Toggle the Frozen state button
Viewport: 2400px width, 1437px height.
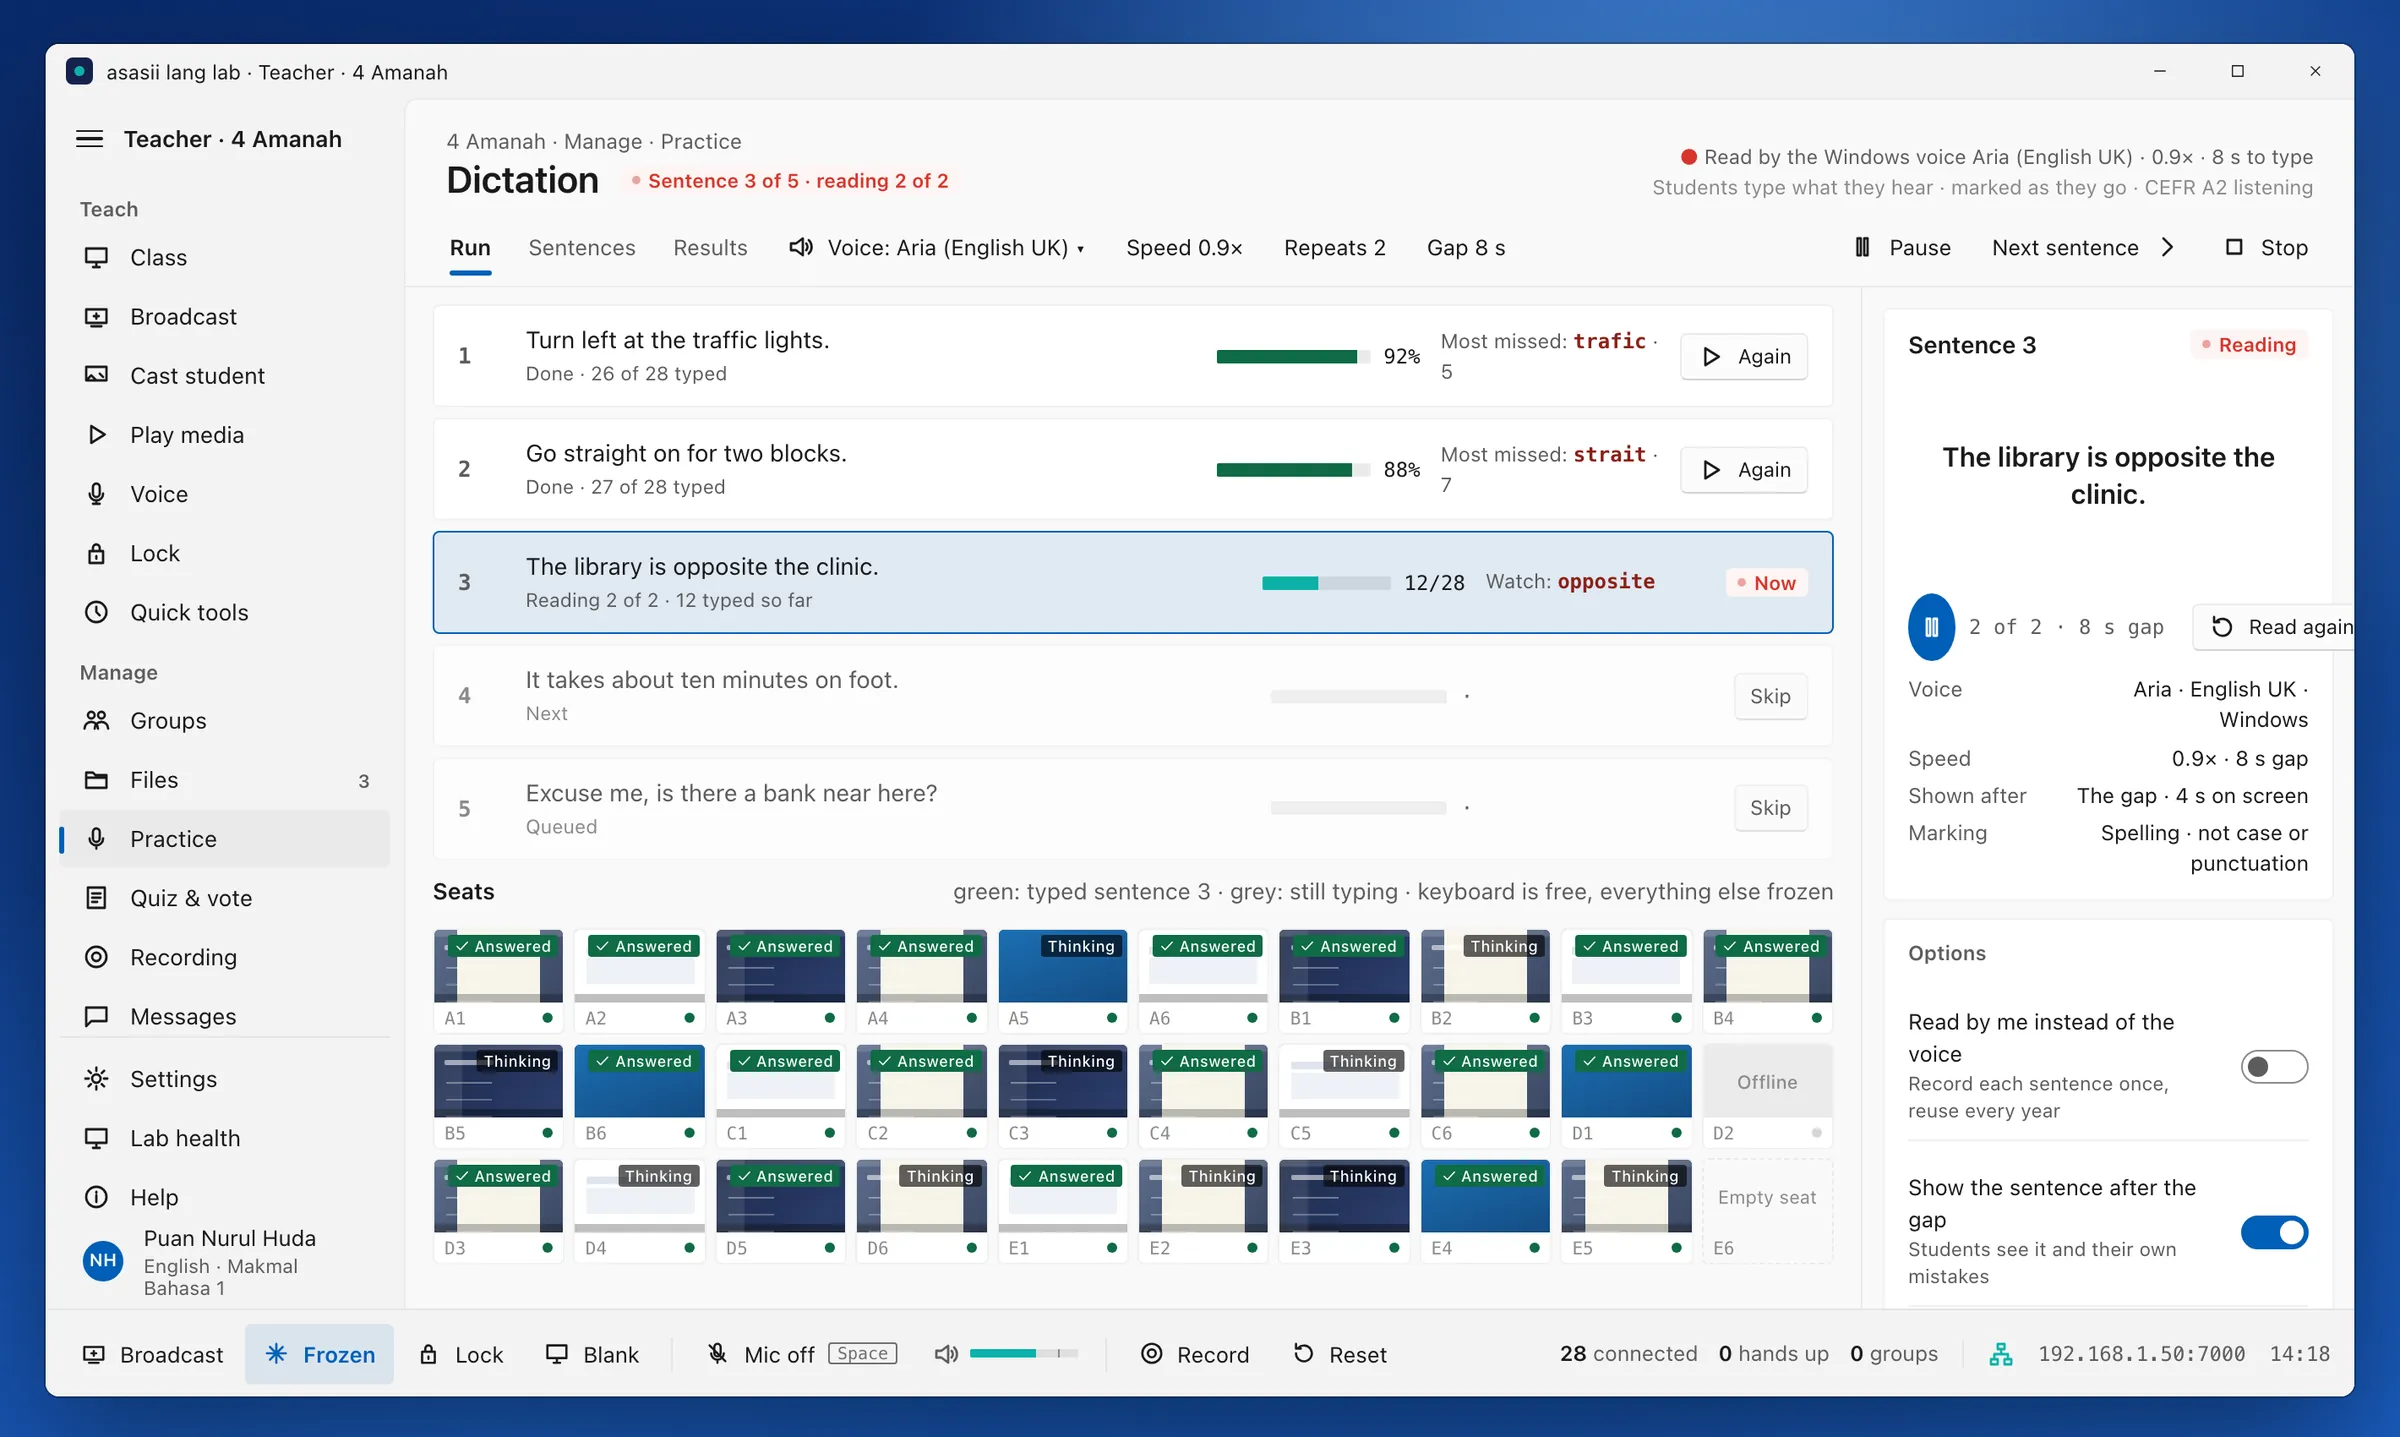point(320,1354)
